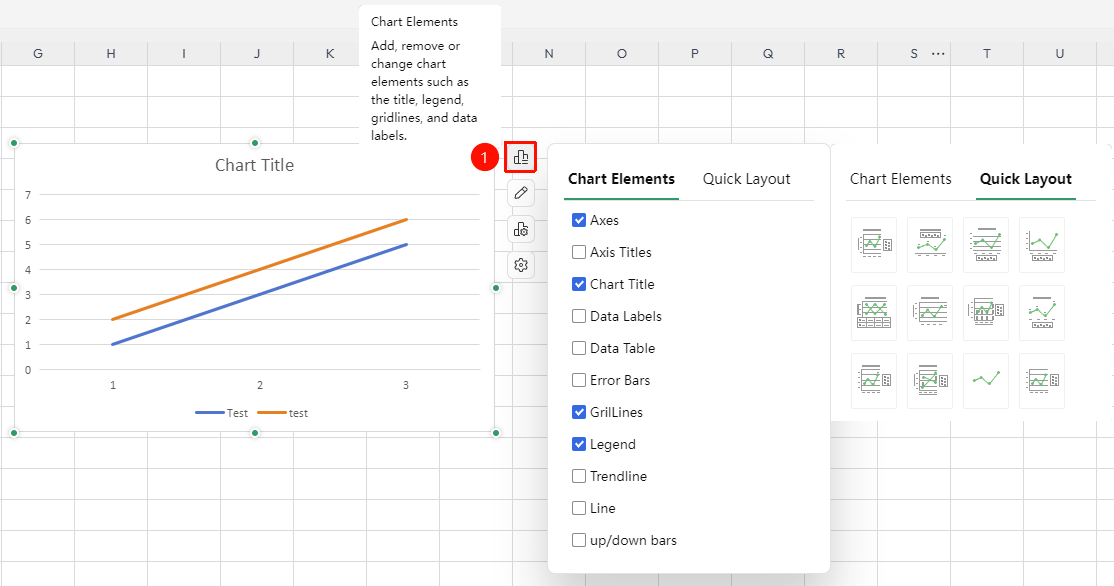Apply the first layout thumbnail in the top row
Image resolution: width=1114 pixels, height=586 pixels.
point(874,244)
